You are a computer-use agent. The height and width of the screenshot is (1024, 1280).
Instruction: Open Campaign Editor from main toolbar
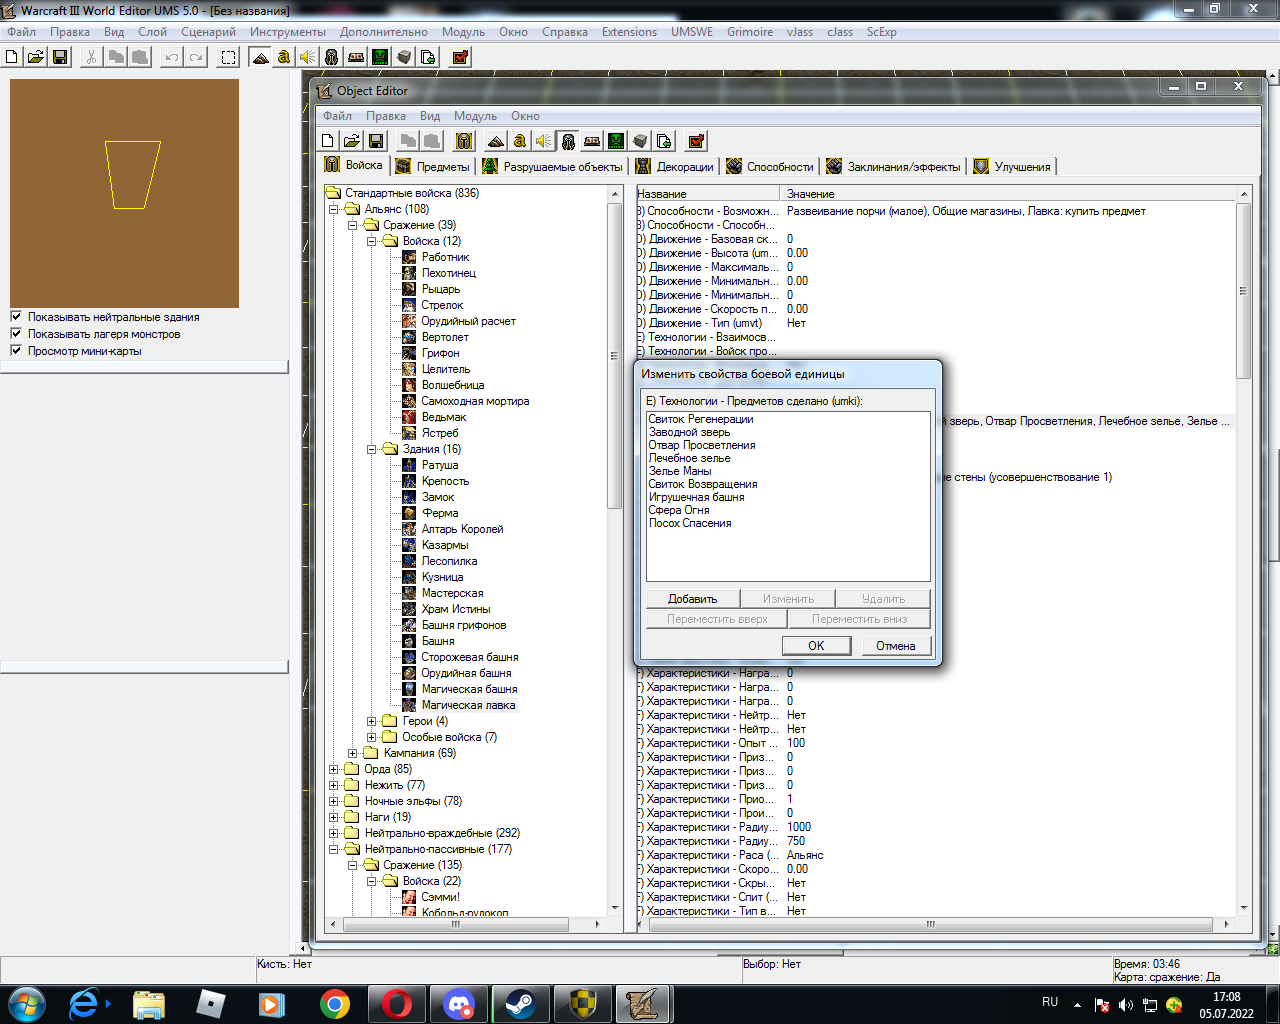356,57
